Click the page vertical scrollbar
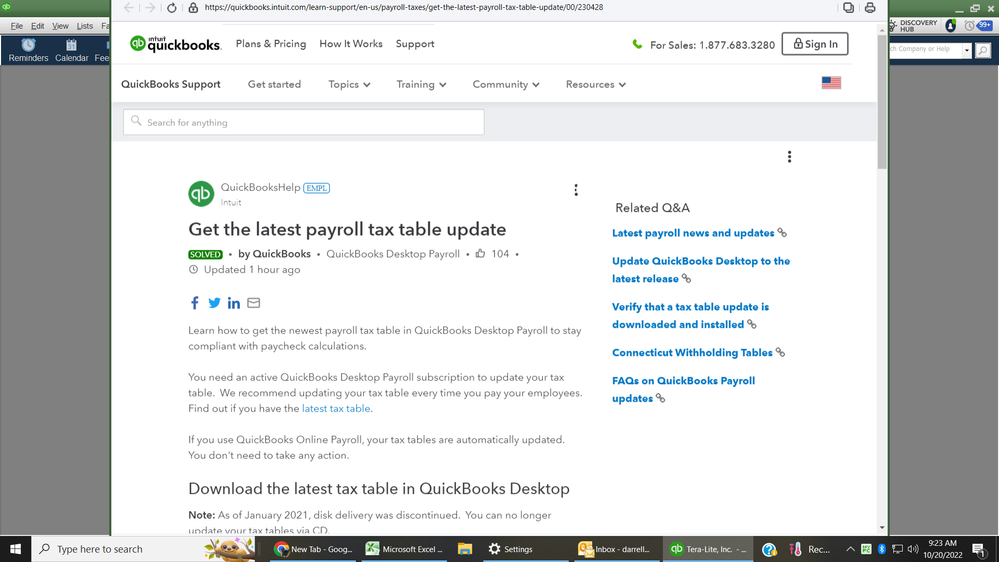The width and height of the screenshot is (999, 562). pos(882,102)
